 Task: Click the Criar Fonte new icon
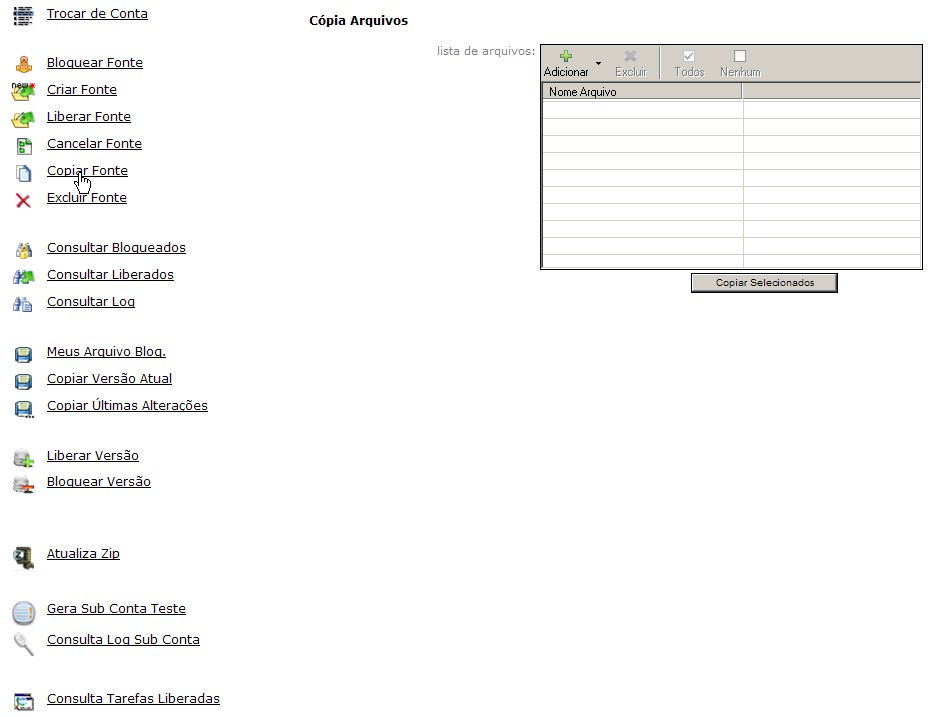23,91
